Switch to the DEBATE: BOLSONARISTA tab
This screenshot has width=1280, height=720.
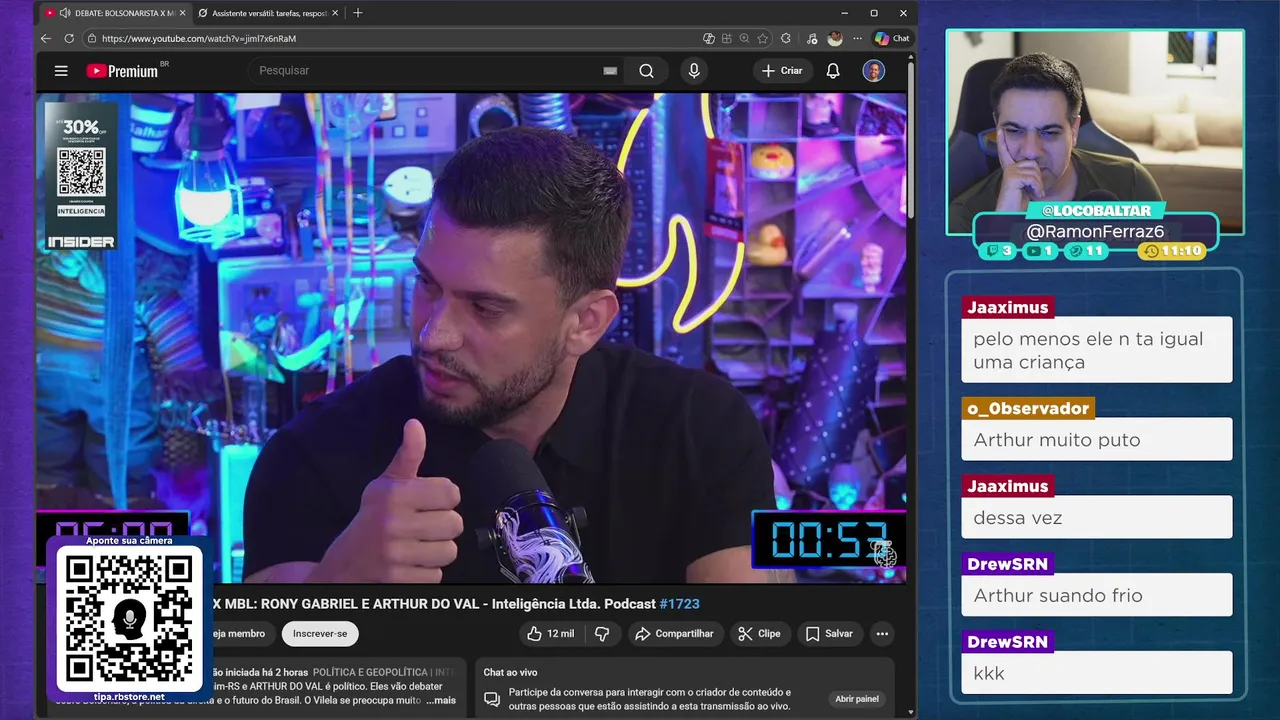[x=115, y=13]
